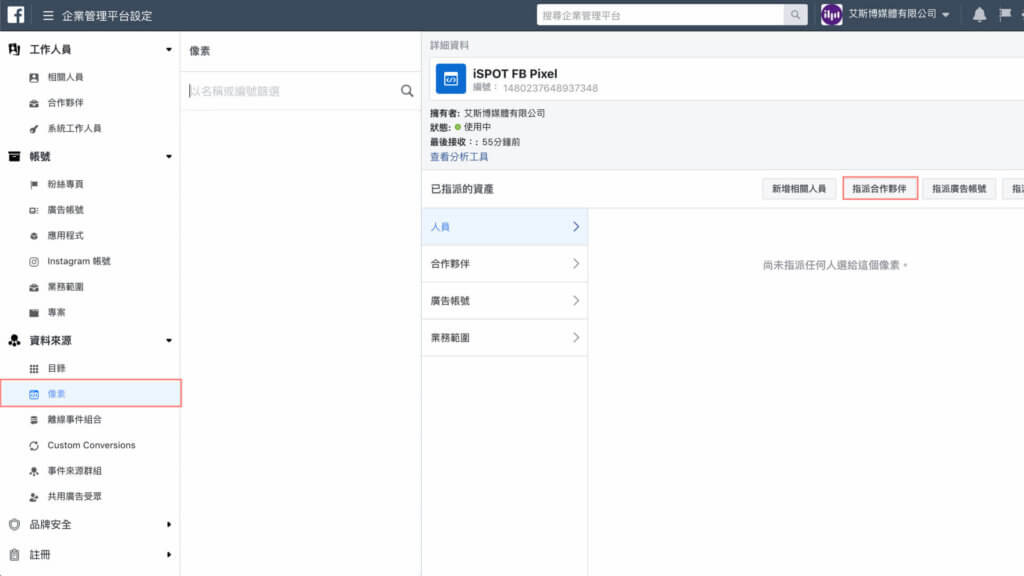Image resolution: width=1024 pixels, height=576 pixels.
Task: Open Custom Conversions in sidebar
Action: (x=90, y=445)
